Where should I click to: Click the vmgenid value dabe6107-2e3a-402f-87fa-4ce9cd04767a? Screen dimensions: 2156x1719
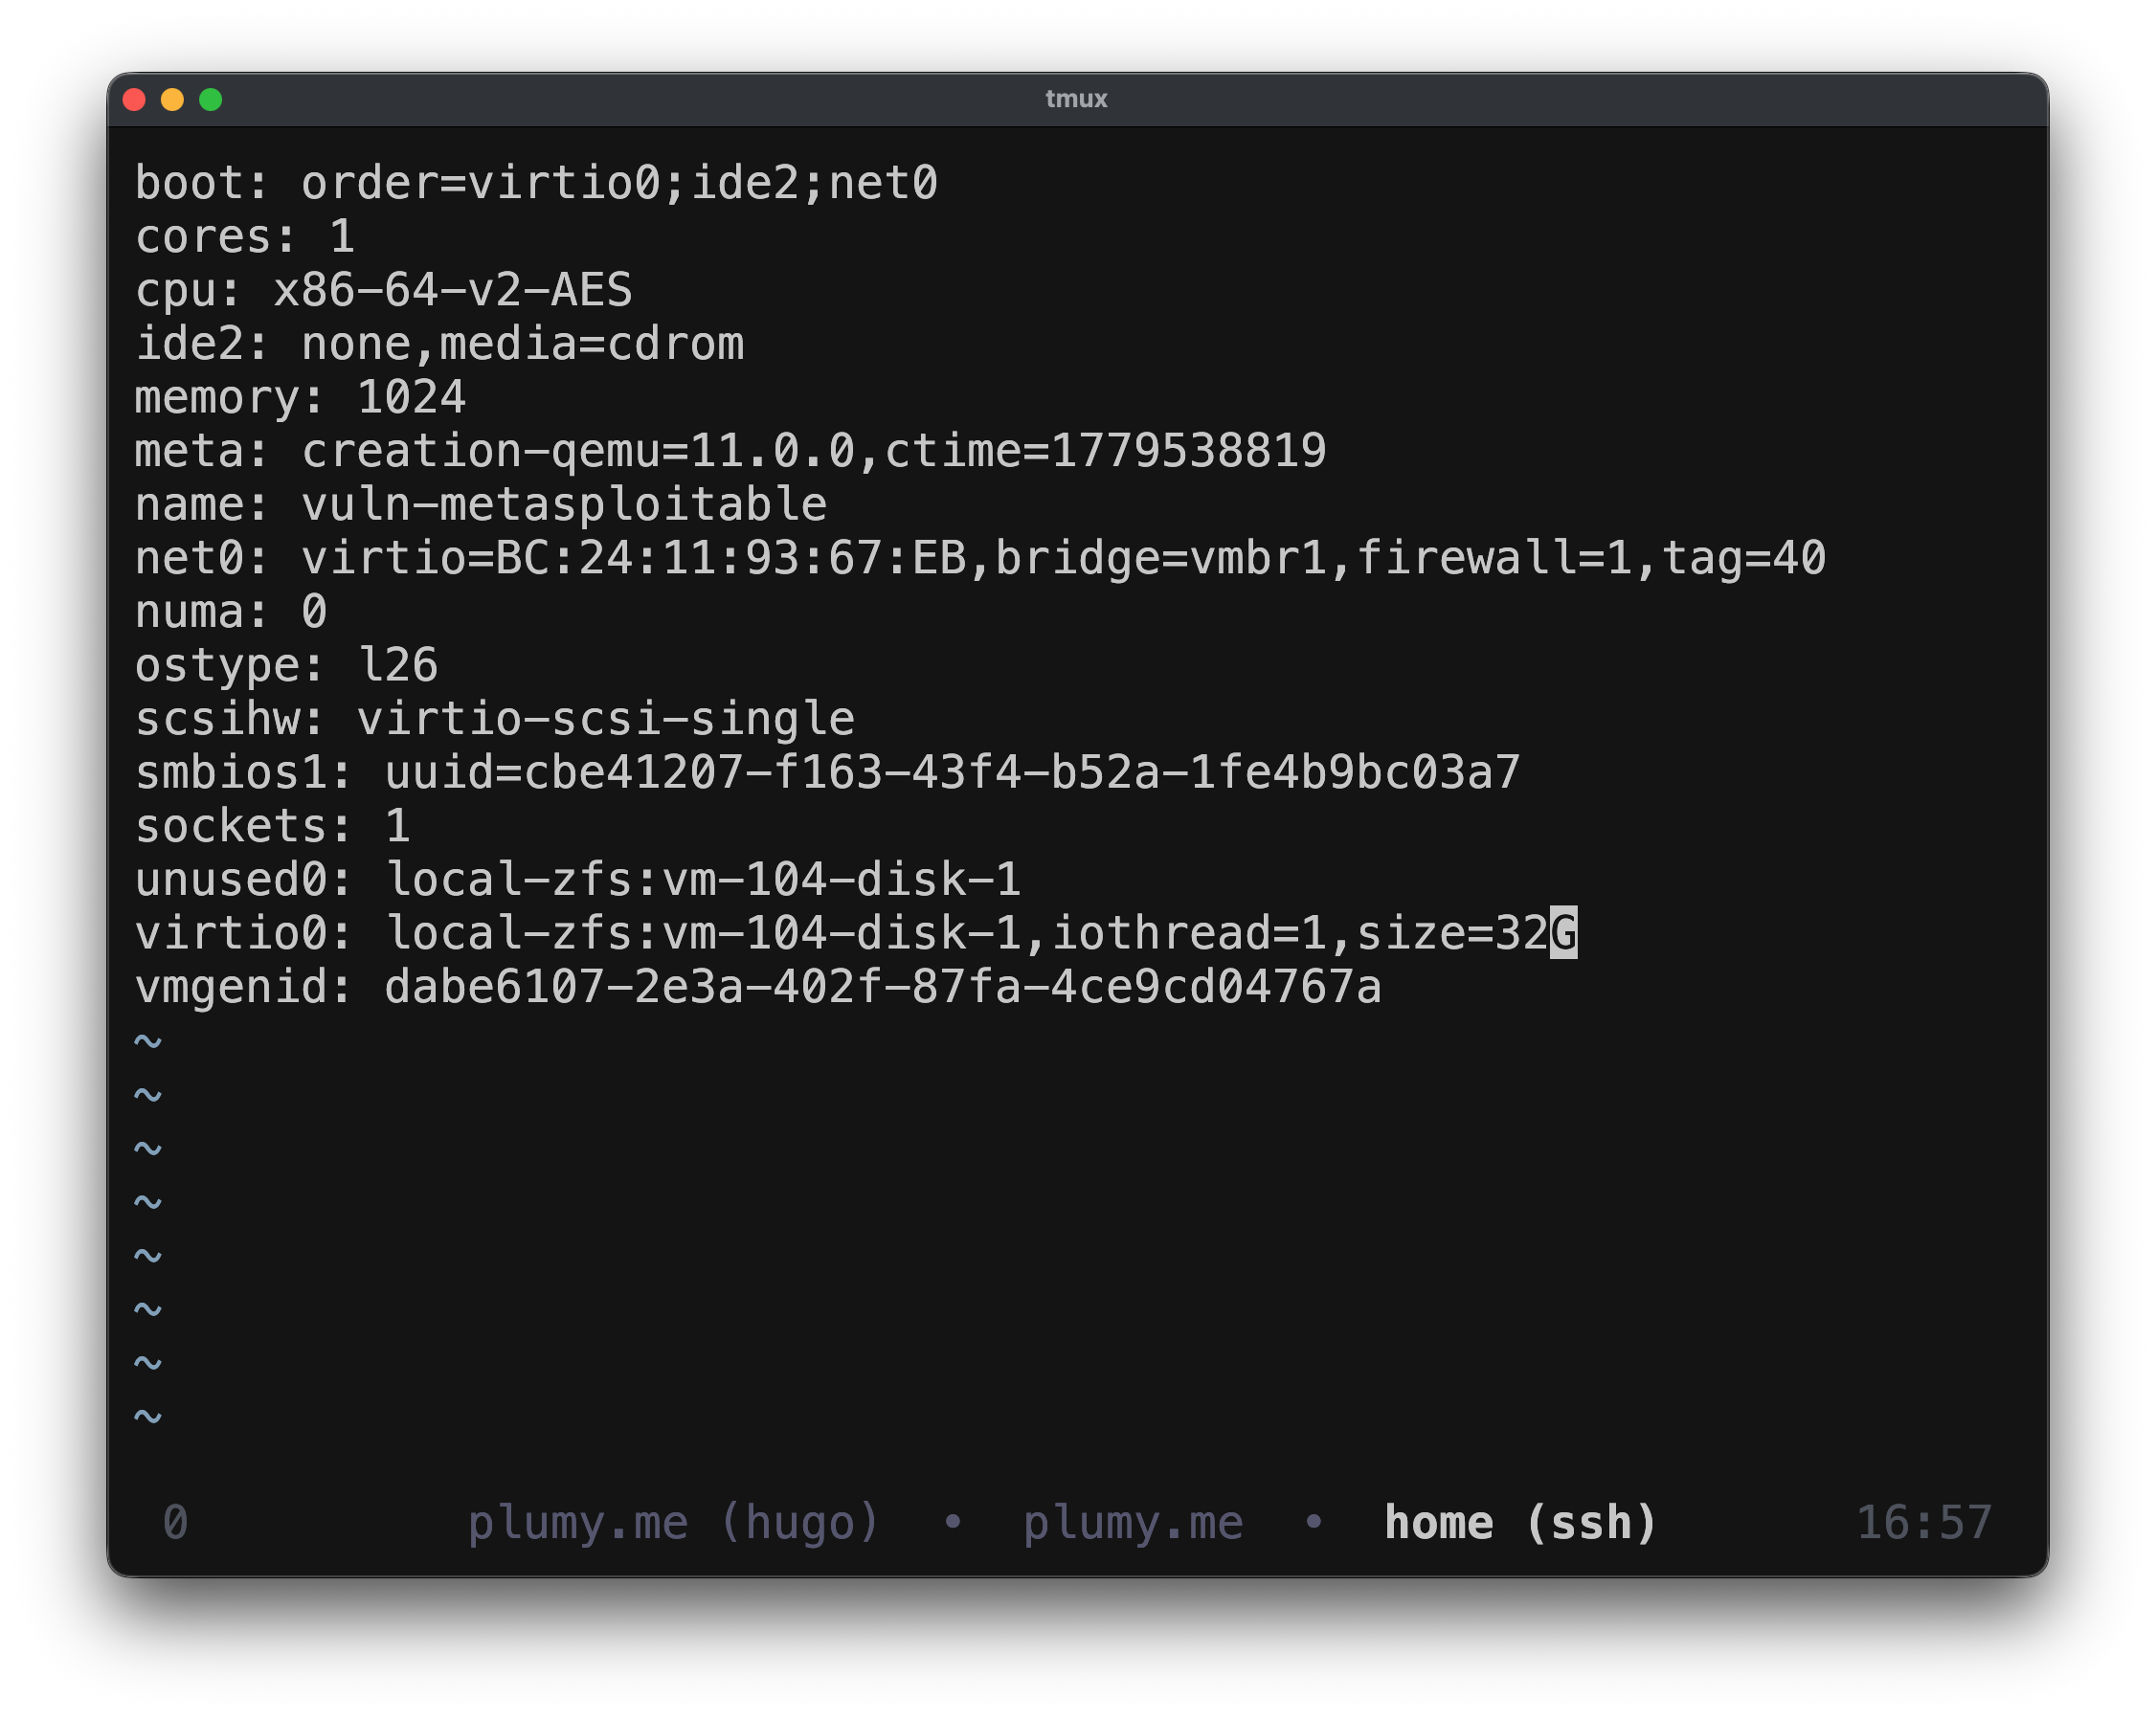(x=883, y=988)
